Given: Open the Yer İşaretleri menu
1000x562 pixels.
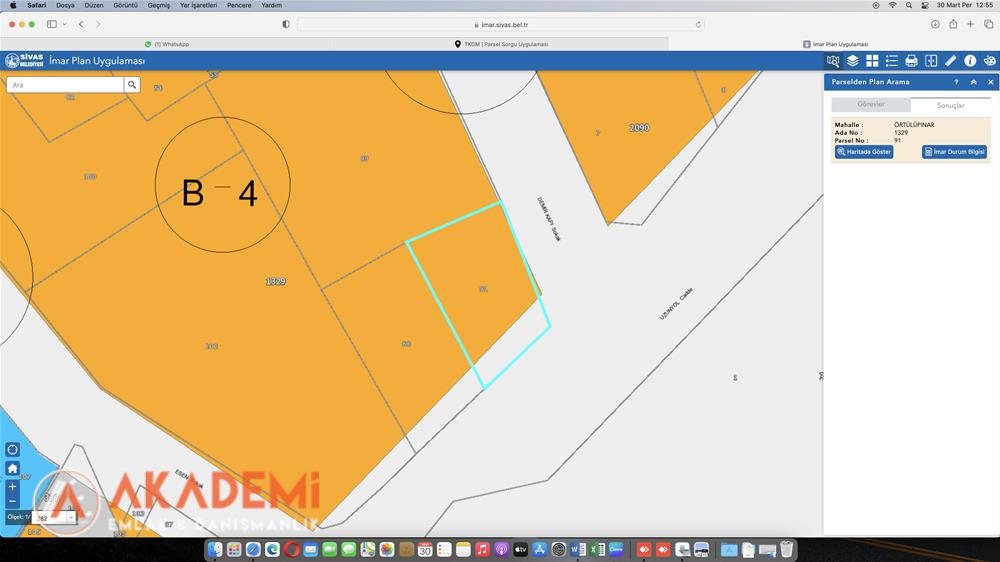Looking at the screenshot, I should tap(198, 5).
